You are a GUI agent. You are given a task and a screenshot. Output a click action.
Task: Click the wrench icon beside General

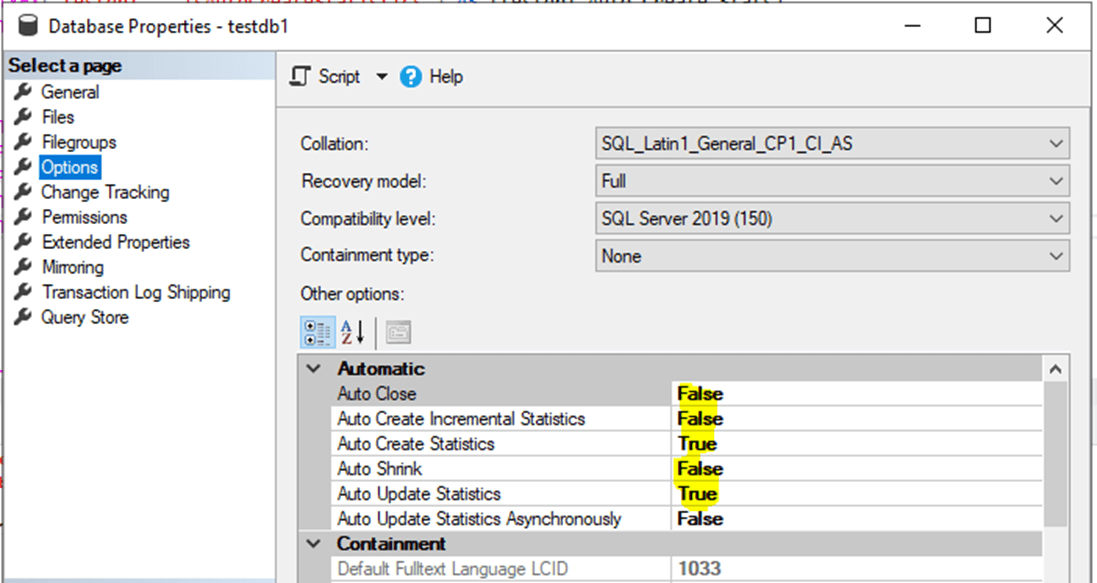tap(23, 92)
